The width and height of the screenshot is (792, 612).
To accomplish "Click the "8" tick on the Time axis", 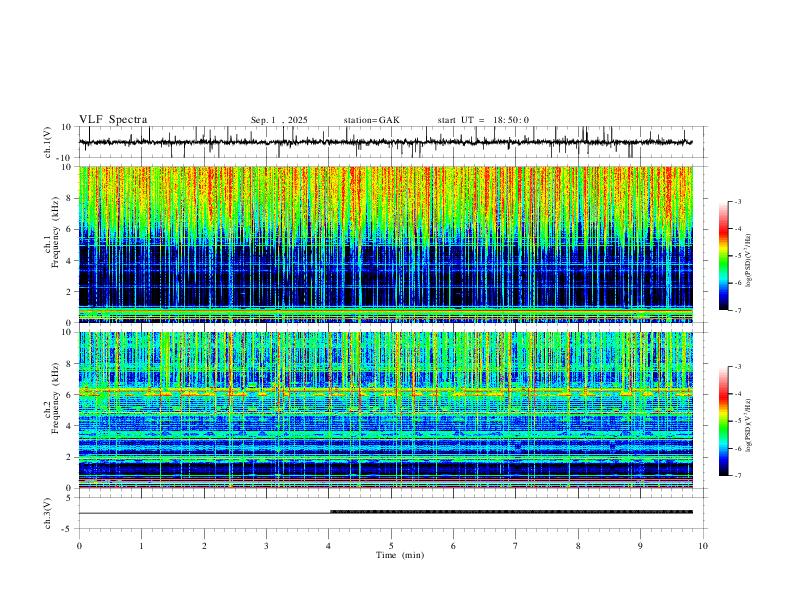I will 578,546.
